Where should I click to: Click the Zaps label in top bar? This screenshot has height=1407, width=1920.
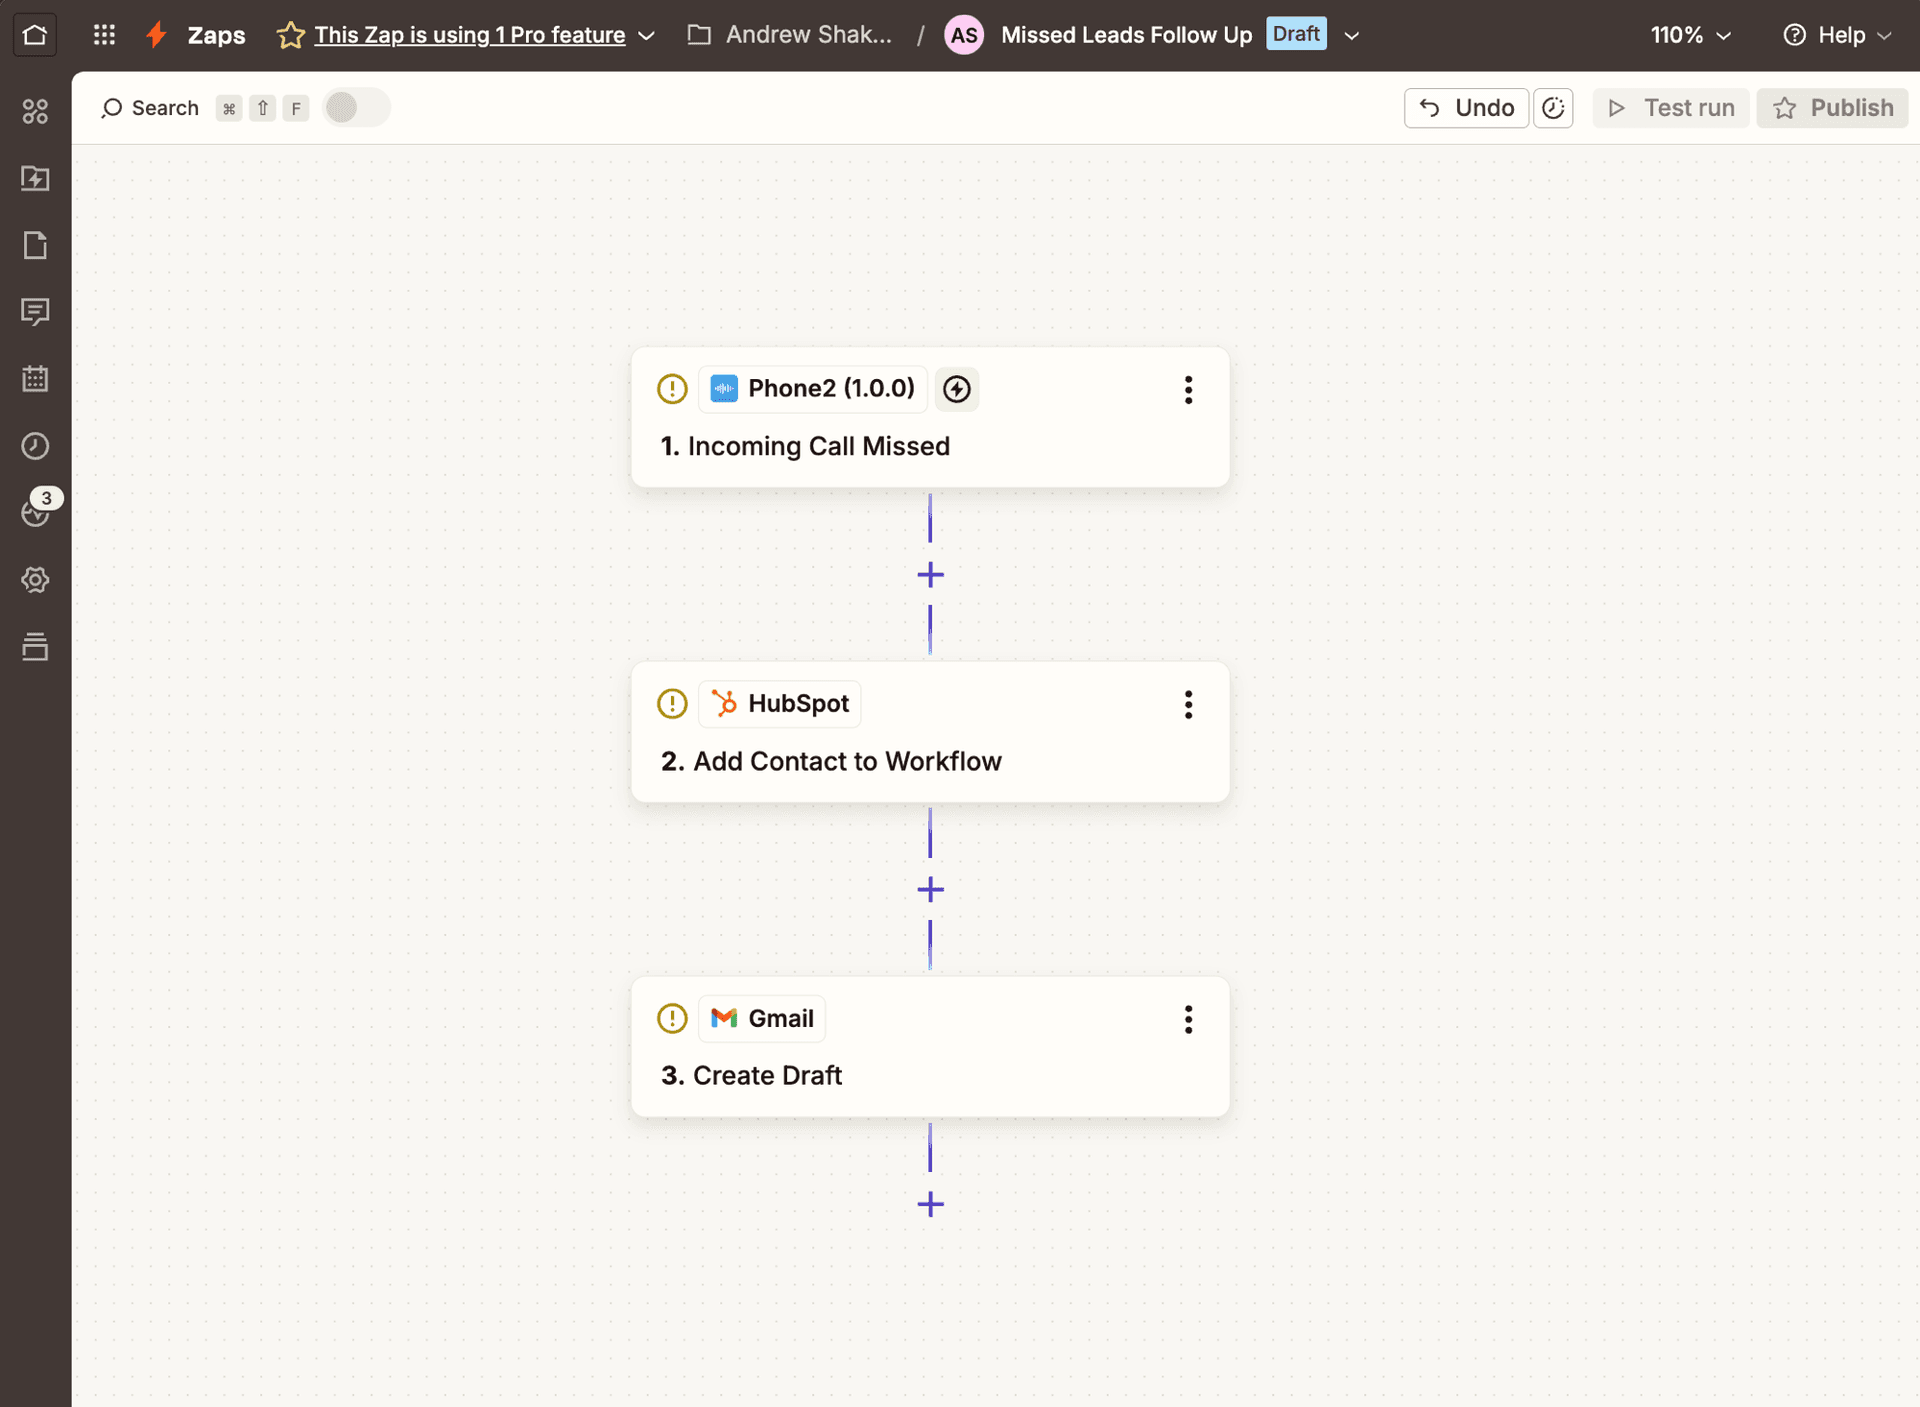pyautogui.click(x=216, y=35)
